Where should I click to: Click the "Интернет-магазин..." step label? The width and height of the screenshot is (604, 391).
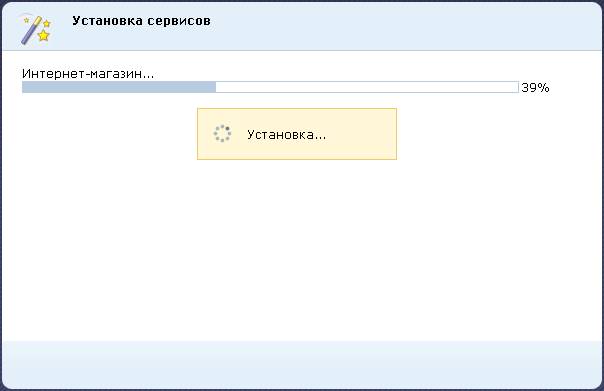(x=88, y=73)
